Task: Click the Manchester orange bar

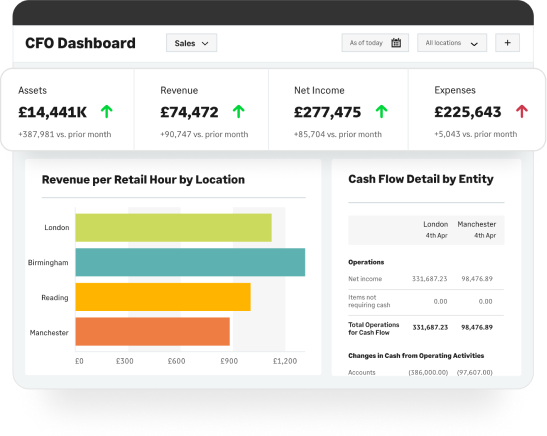Action: click(x=152, y=331)
